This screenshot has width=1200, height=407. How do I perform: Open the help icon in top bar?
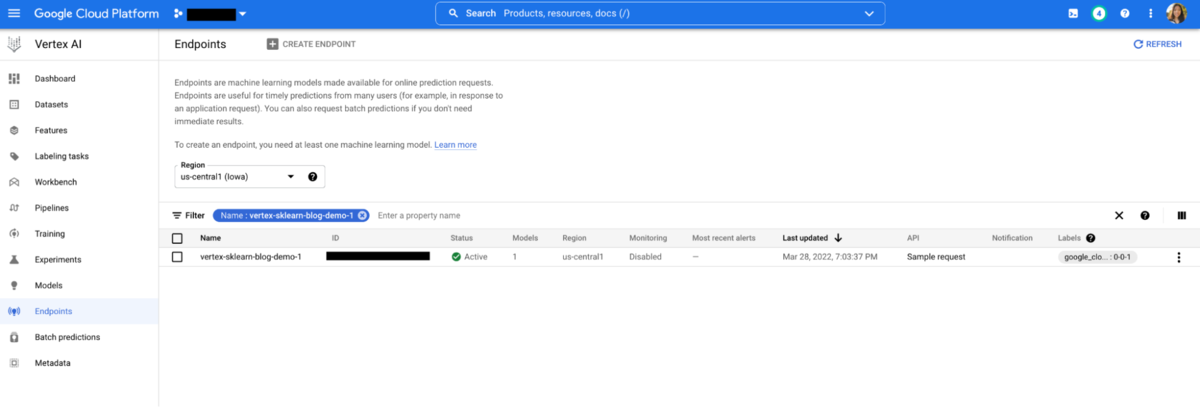[1125, 14]
